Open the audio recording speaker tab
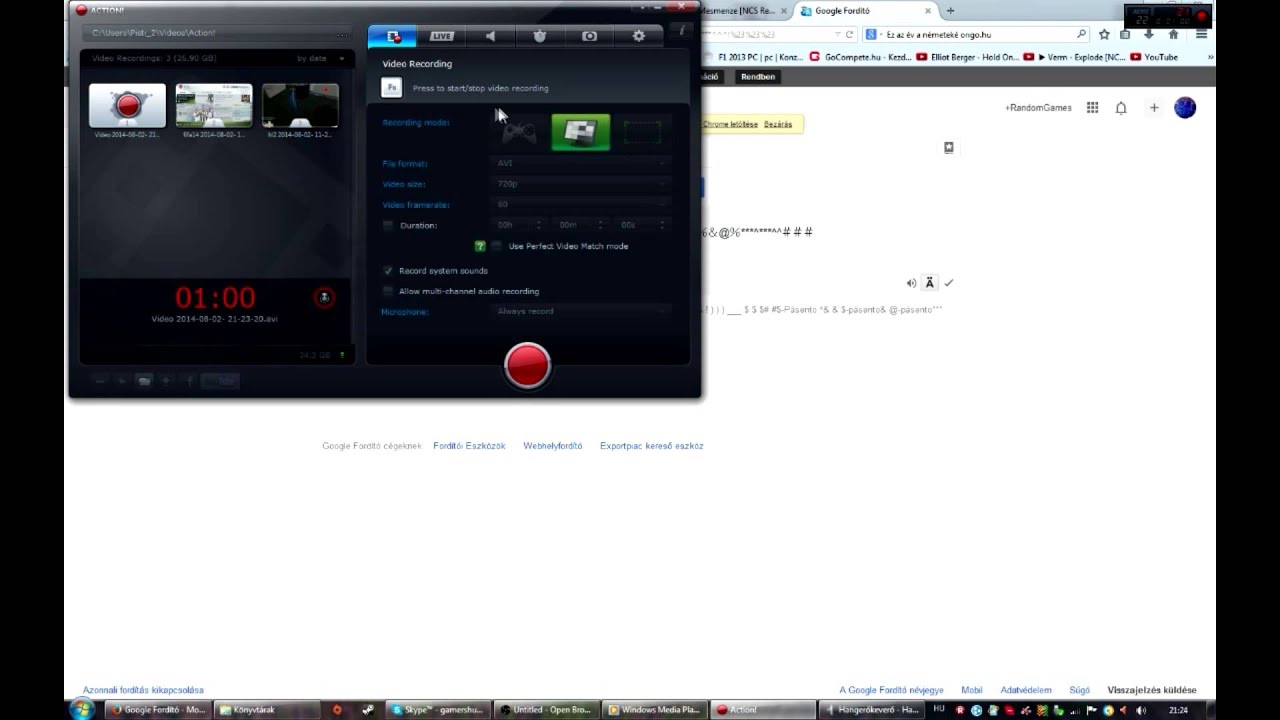 (x=491, y=36)
